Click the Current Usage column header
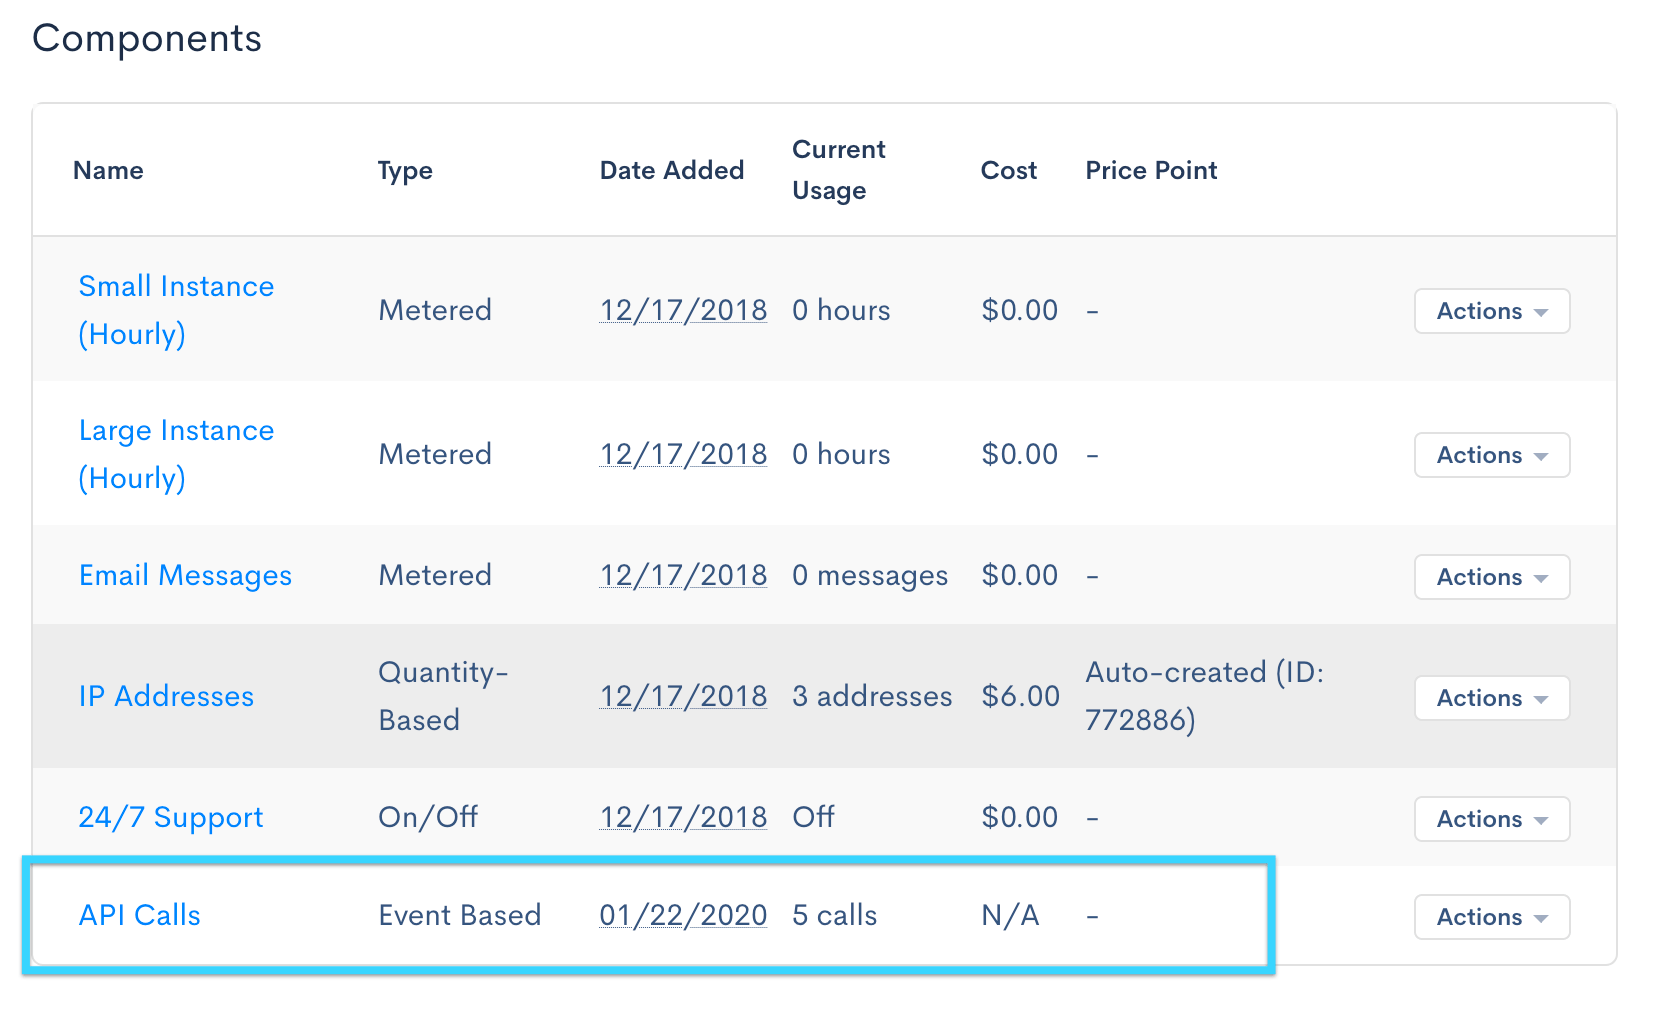 tap(838, 170)
